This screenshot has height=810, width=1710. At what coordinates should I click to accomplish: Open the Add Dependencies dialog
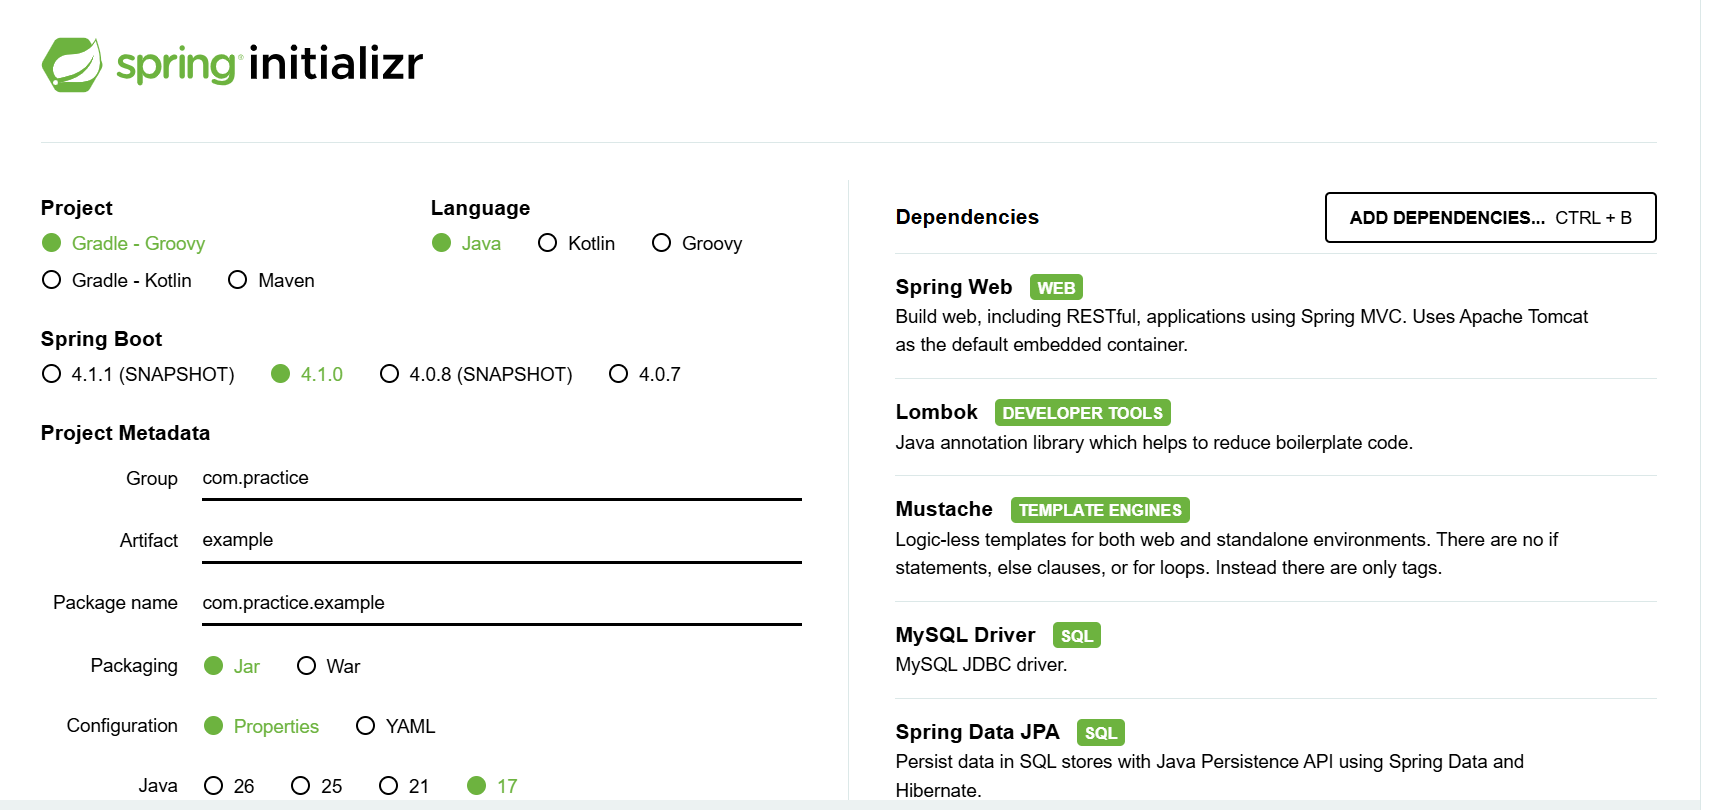[x=1490, y=218]
